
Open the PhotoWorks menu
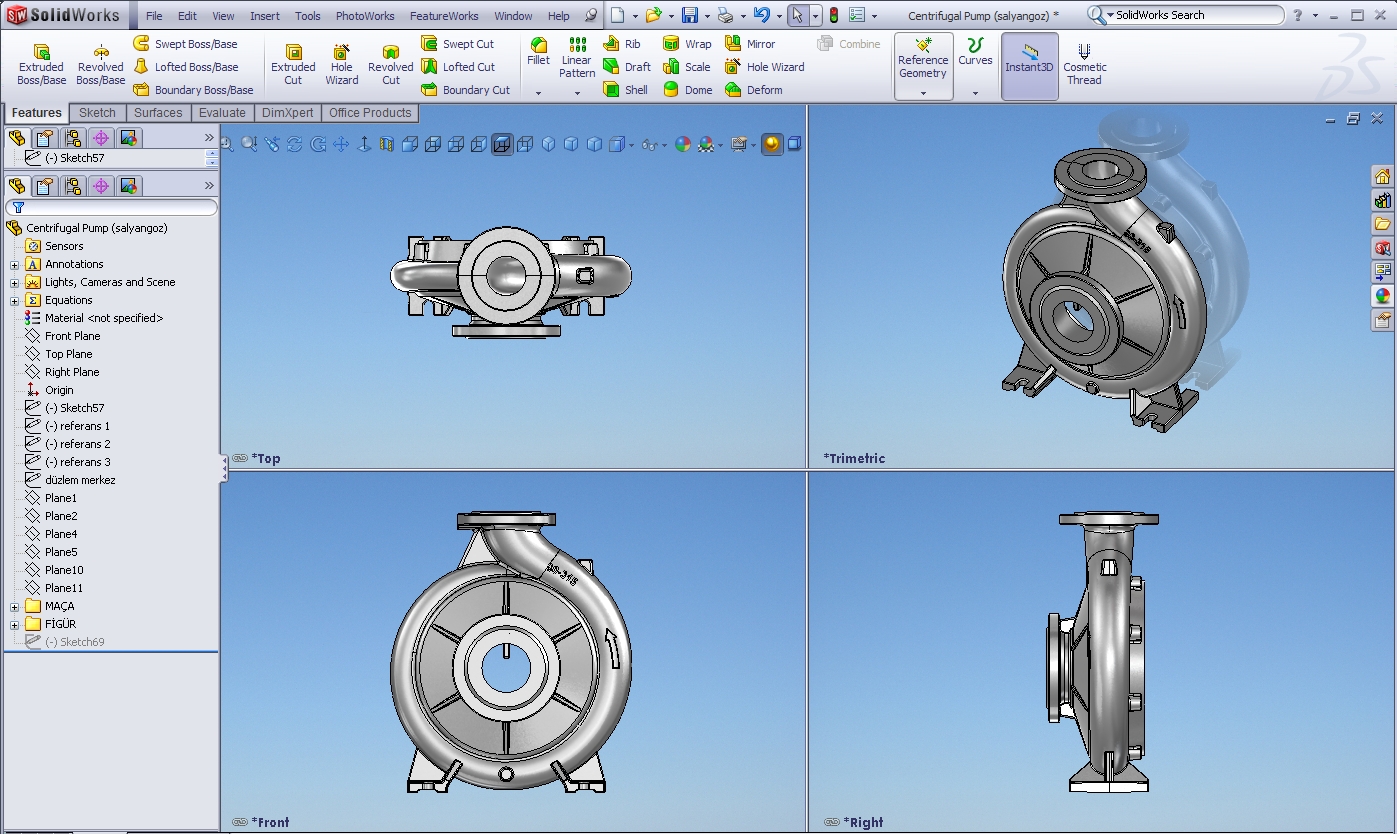pos(365,16)
